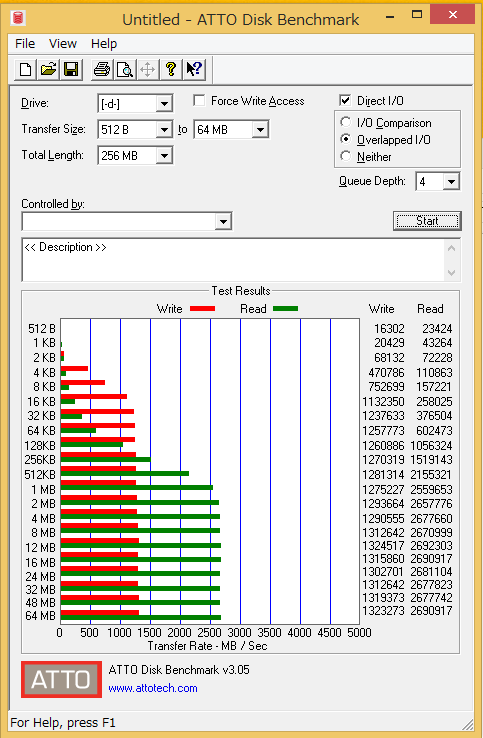This screenshot has width=483, height=738.
Task: Close the ATTO Disk Benchmark window
Action: [452, 15]
